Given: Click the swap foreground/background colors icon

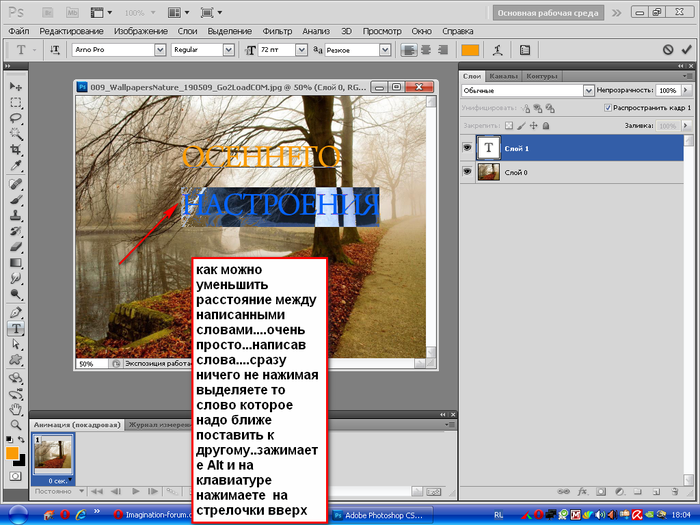Looking at the screenshot, I should (21, 439).
